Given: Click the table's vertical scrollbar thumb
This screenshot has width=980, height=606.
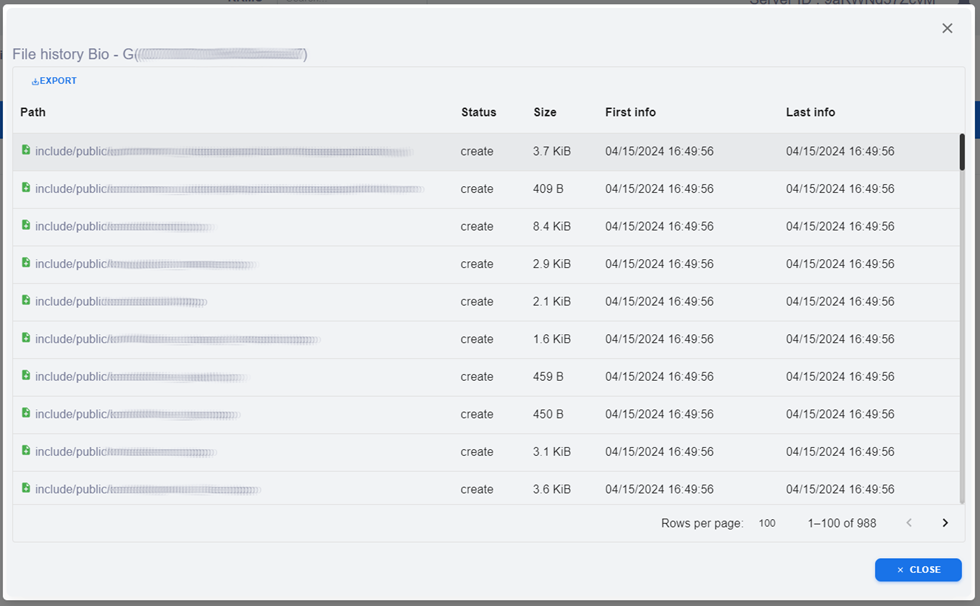Looking at the screenshot, I should (962, 152).
